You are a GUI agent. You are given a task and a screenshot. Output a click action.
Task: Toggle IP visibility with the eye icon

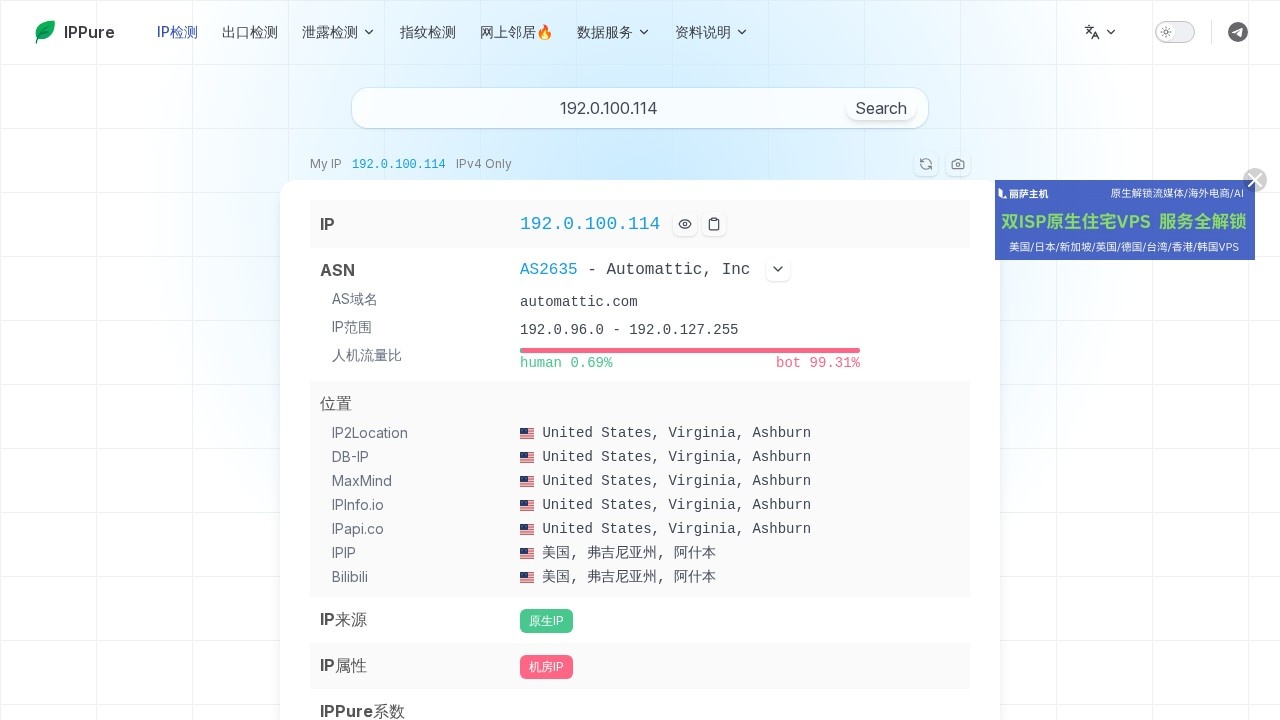pos(685,224)
